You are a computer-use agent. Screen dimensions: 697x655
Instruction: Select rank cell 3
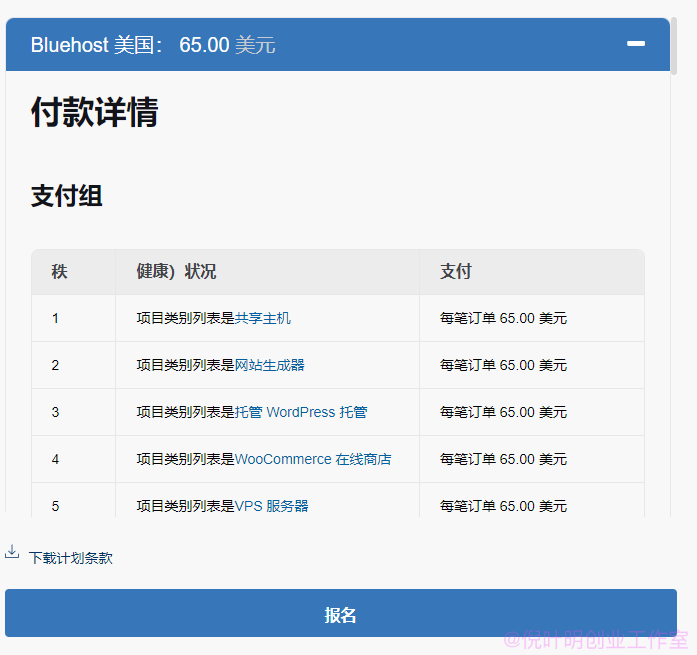point(73,412)
